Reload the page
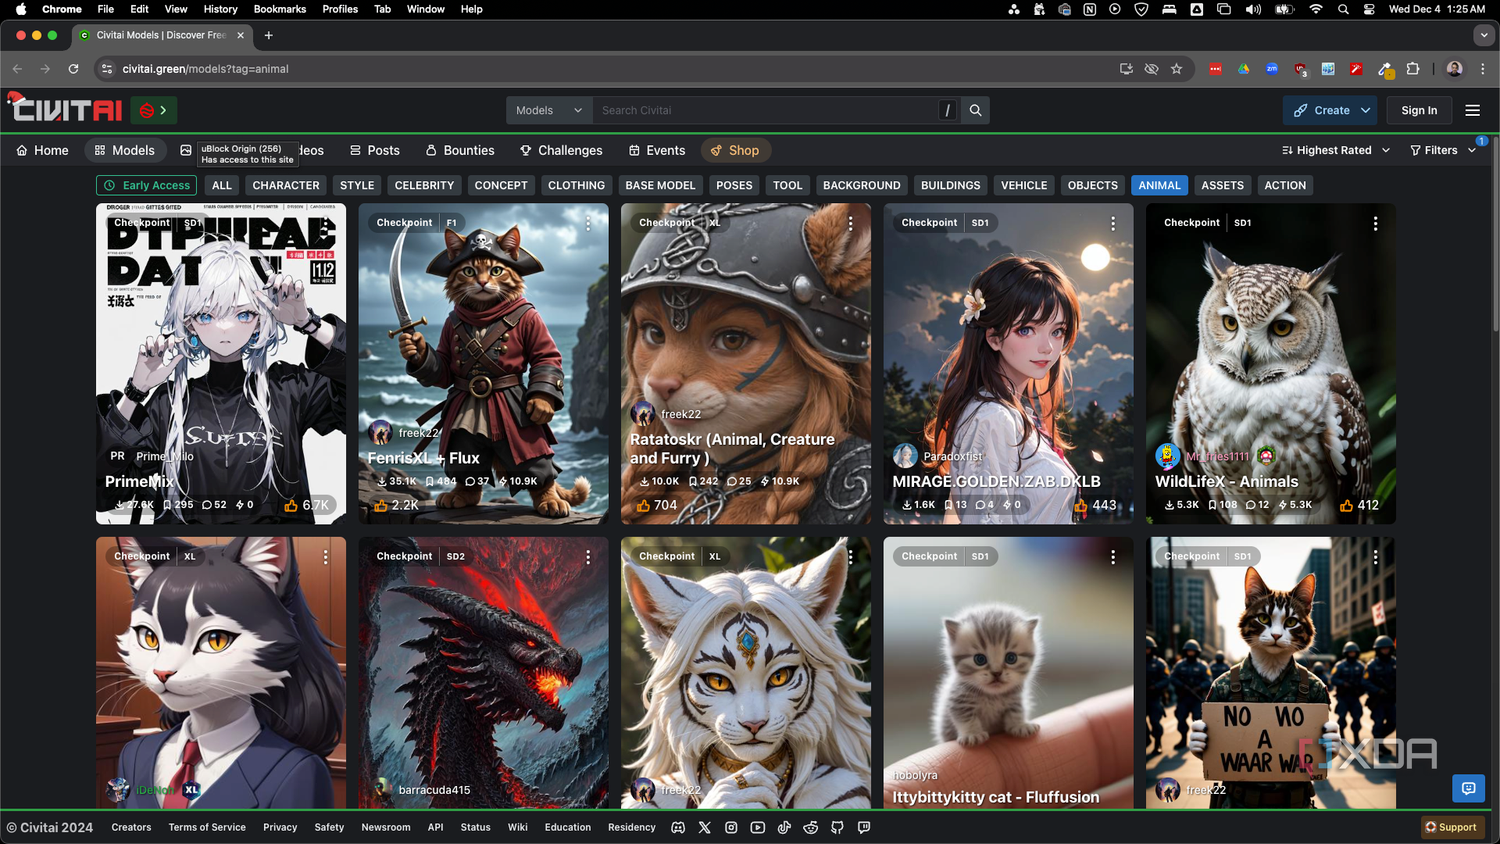Image resolution: width=1500 pixels, height=844 pixels. click(73, 69)
